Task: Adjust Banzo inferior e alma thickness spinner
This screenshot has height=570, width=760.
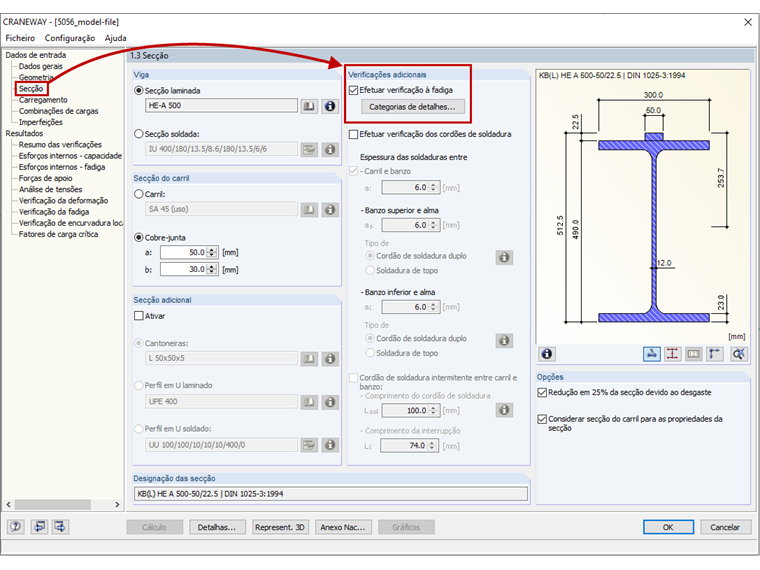Action: 433,307
